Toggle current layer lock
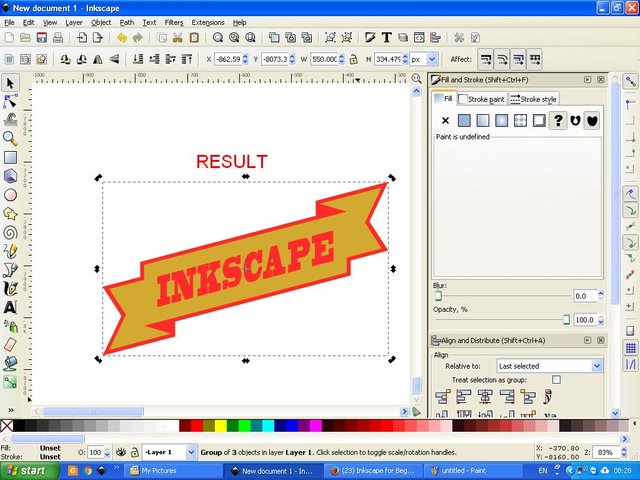This screenshot has width=640, height=480. click(134, 452)
